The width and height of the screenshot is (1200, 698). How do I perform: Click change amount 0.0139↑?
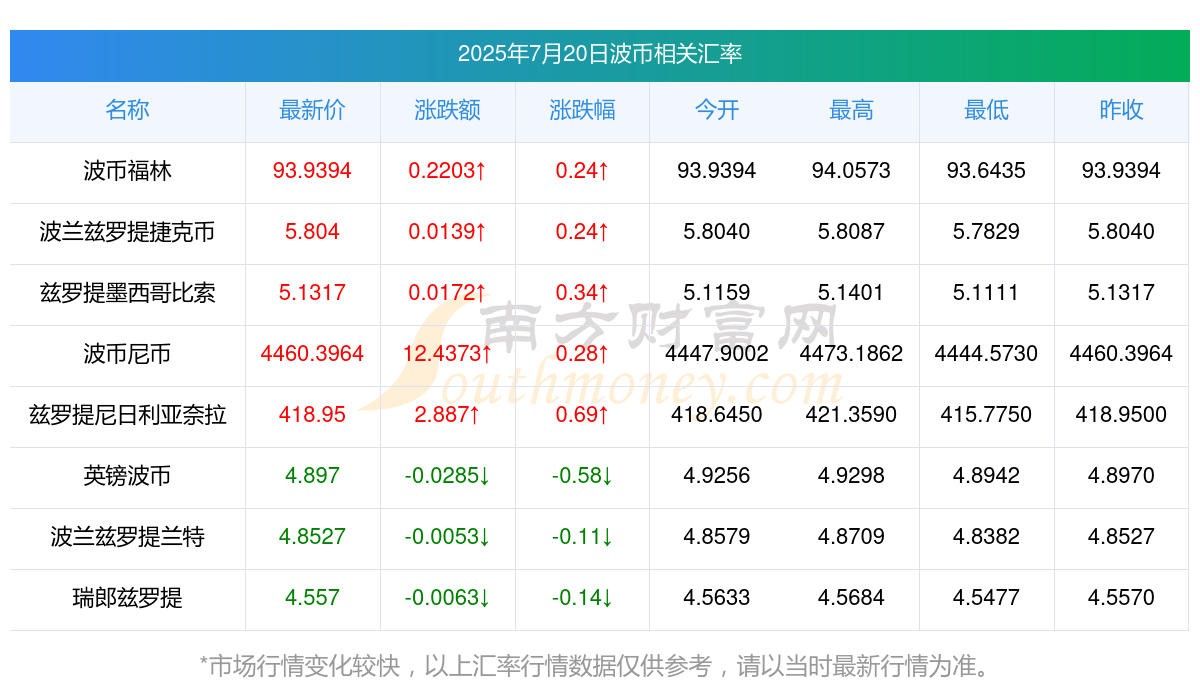click(x=447, y=232)
